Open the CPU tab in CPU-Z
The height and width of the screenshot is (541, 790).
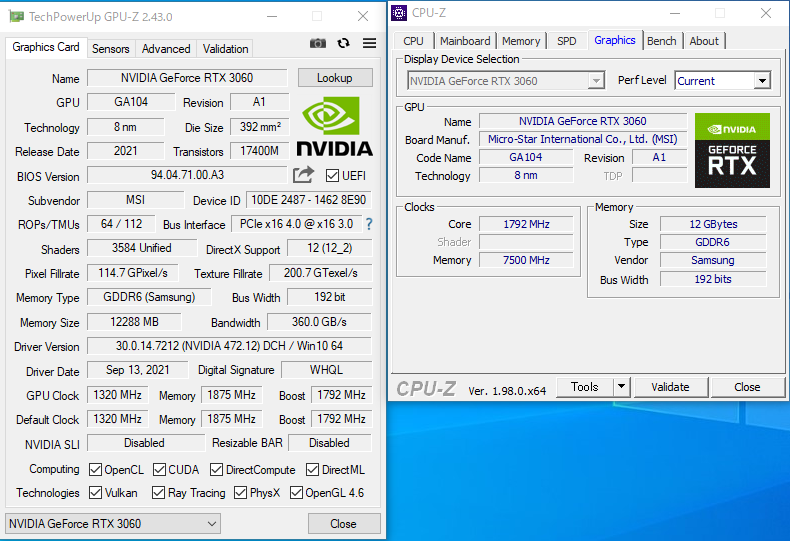413,41
